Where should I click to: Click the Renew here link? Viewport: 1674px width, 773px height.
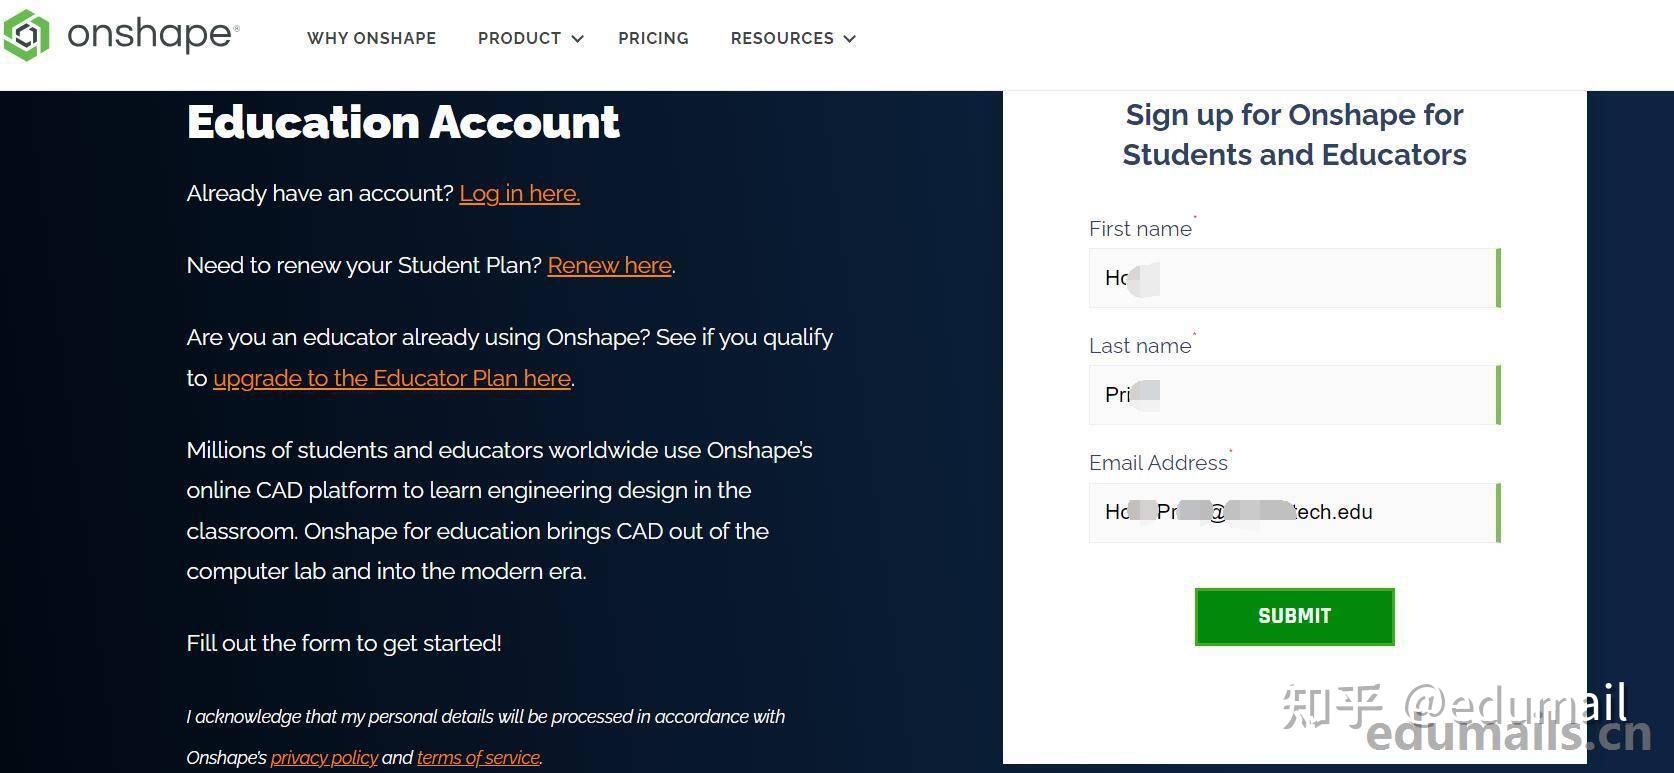pyautogui.click(x=609, y=265)
